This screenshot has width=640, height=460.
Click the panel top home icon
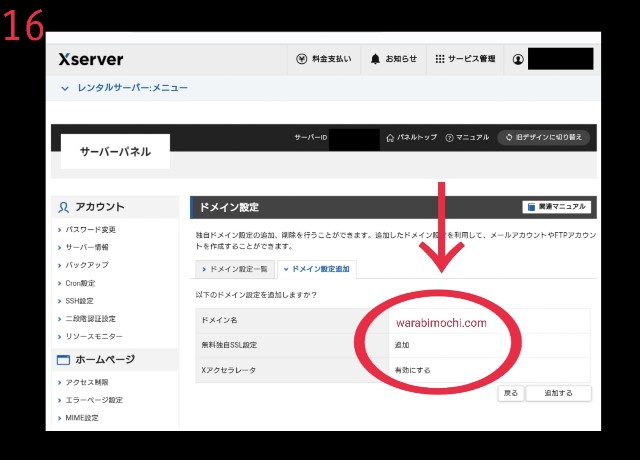coord(390,138)
